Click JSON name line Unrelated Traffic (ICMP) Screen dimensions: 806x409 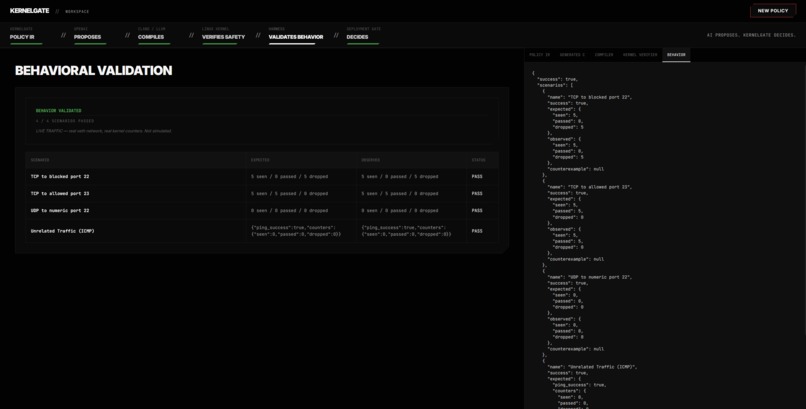pyautogui.click(x=593, y=367)
